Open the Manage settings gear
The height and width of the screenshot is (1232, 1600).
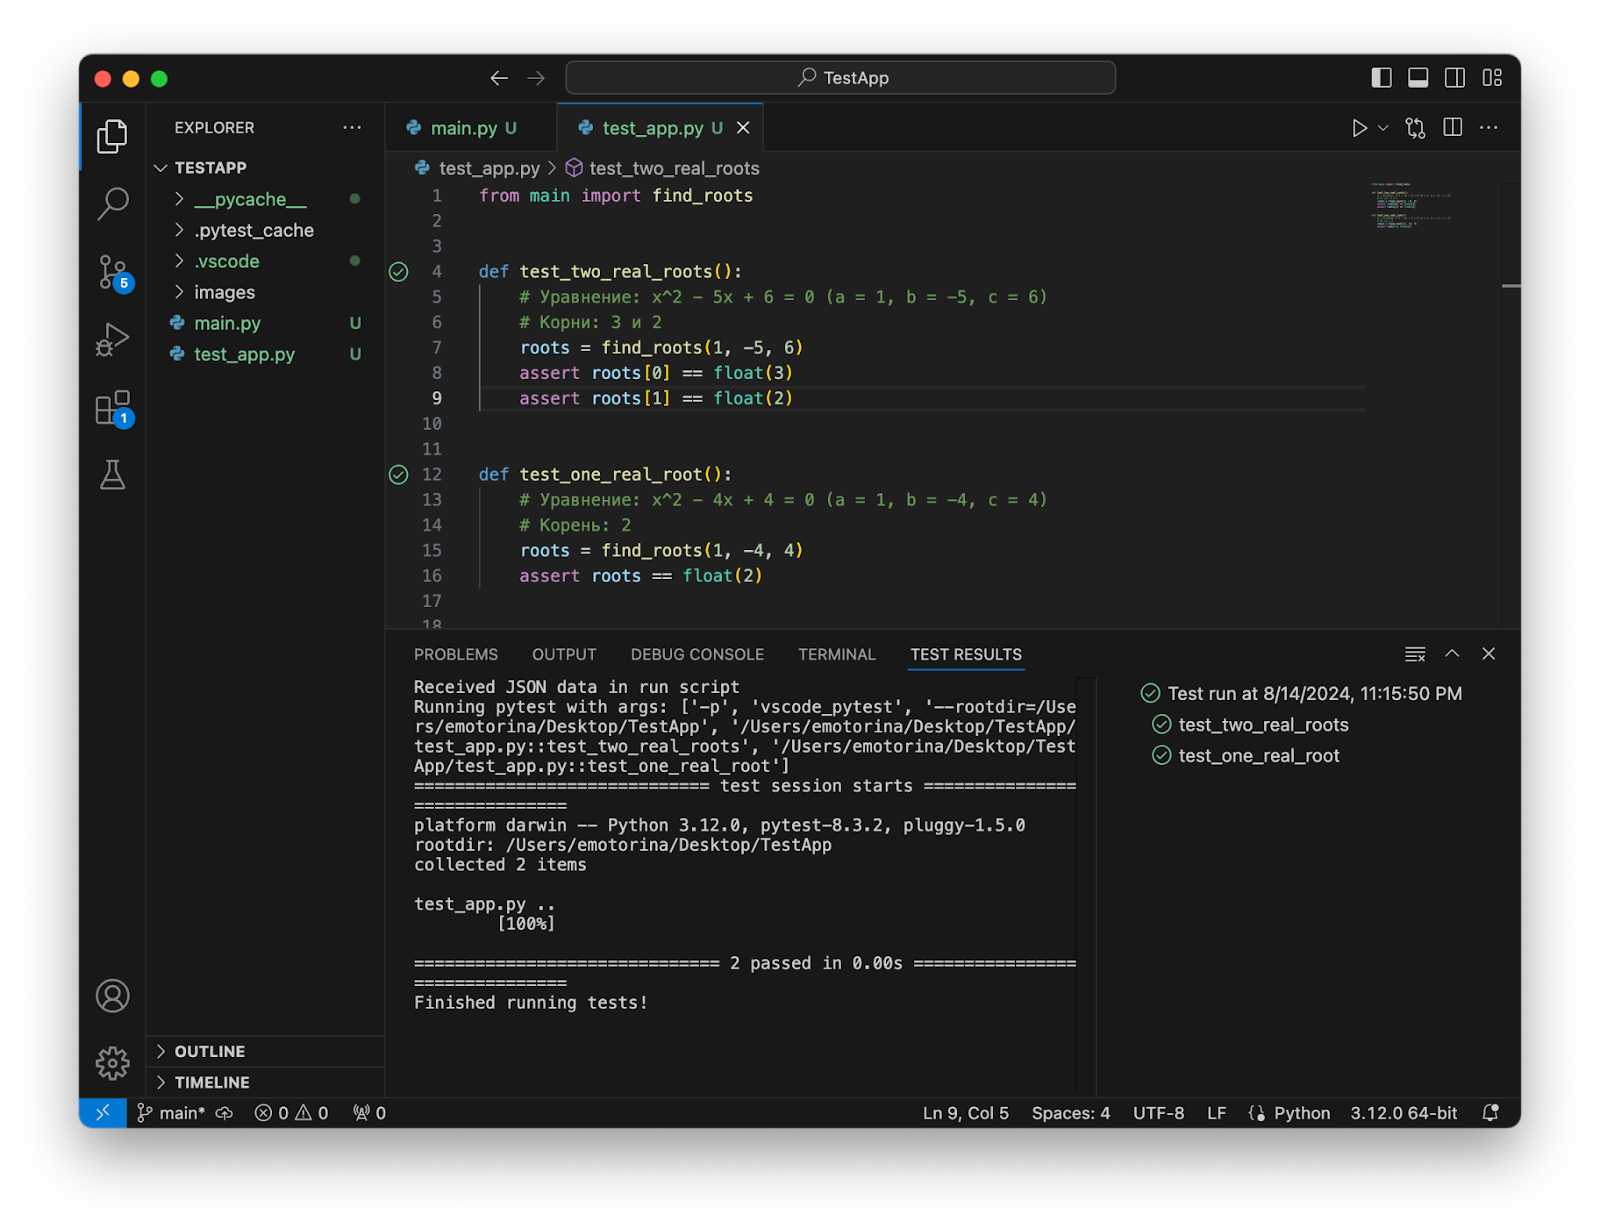[112, 1063]
